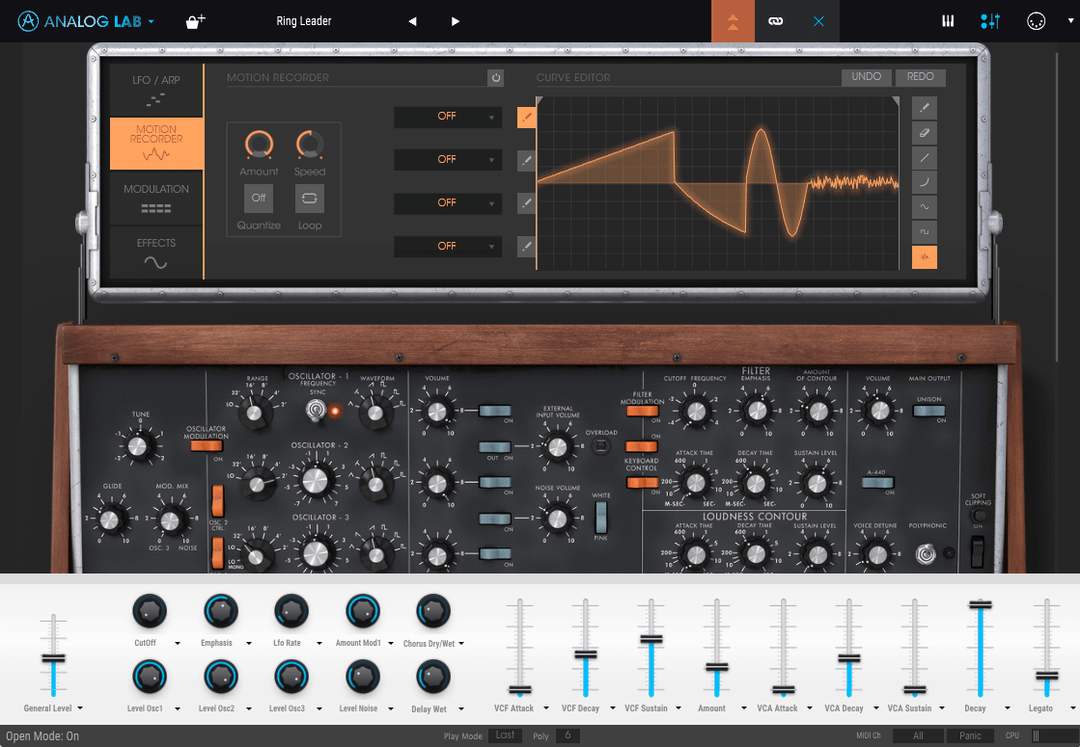Open the third OFF destination dropdown

[x=448, y=203]
